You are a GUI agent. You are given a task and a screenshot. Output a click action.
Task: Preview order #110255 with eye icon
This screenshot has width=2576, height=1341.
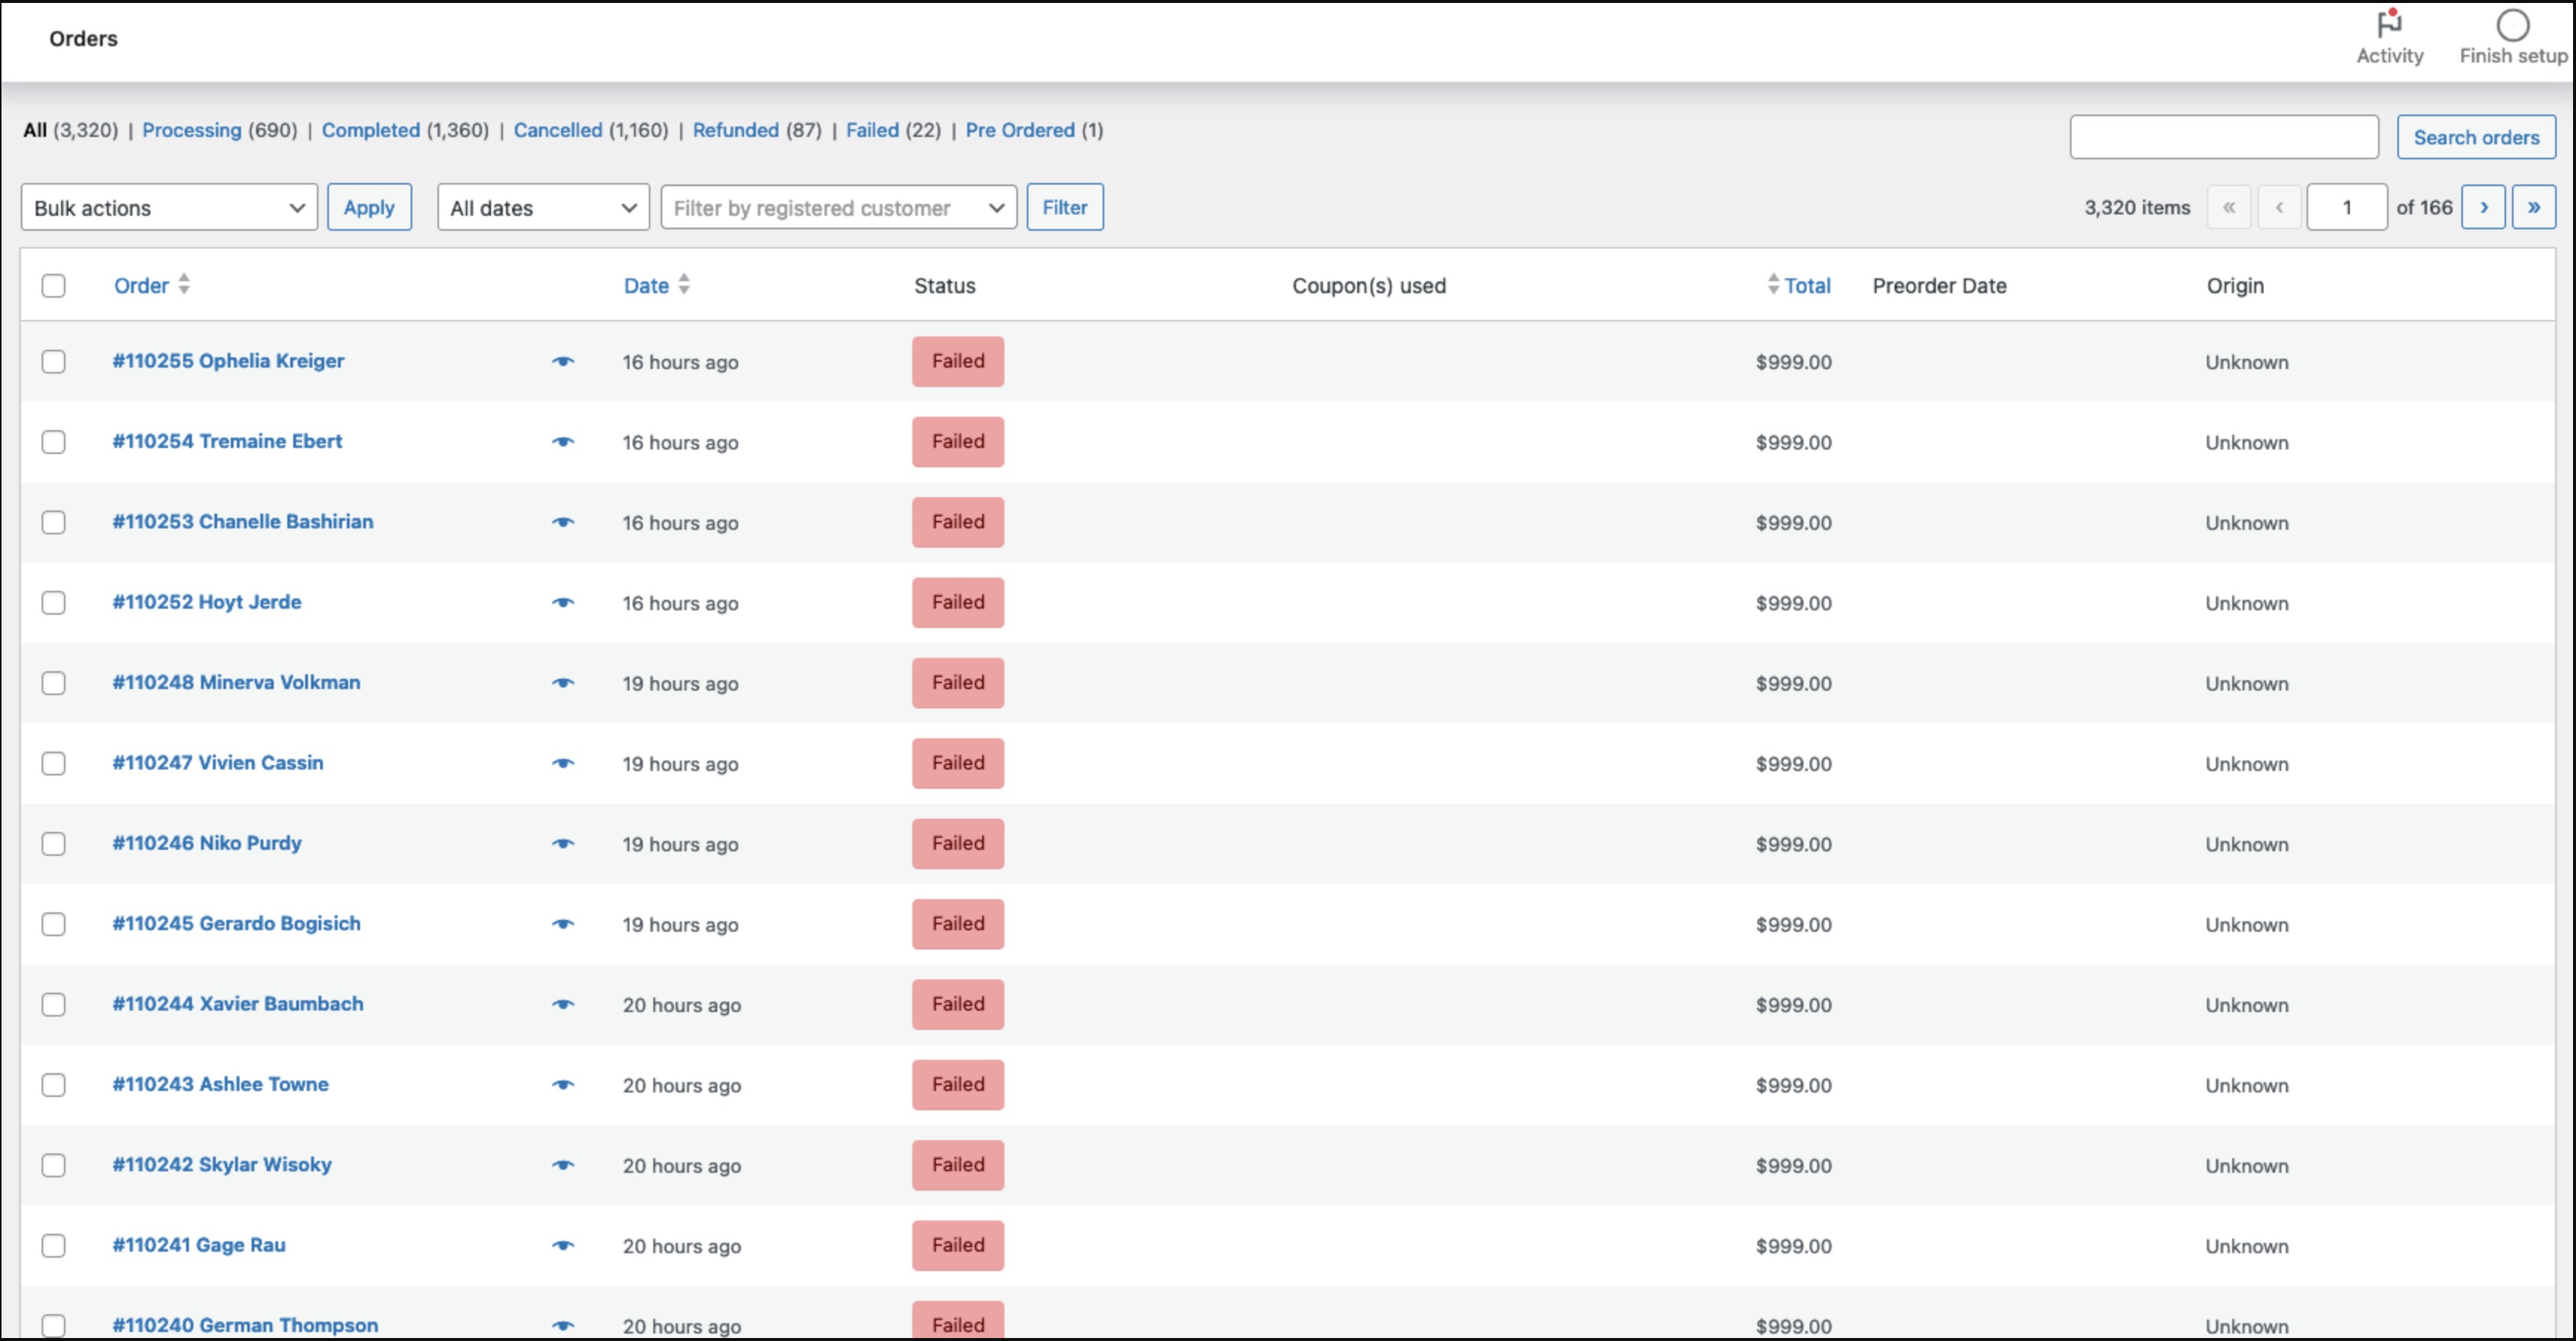[x=563, y=362]
